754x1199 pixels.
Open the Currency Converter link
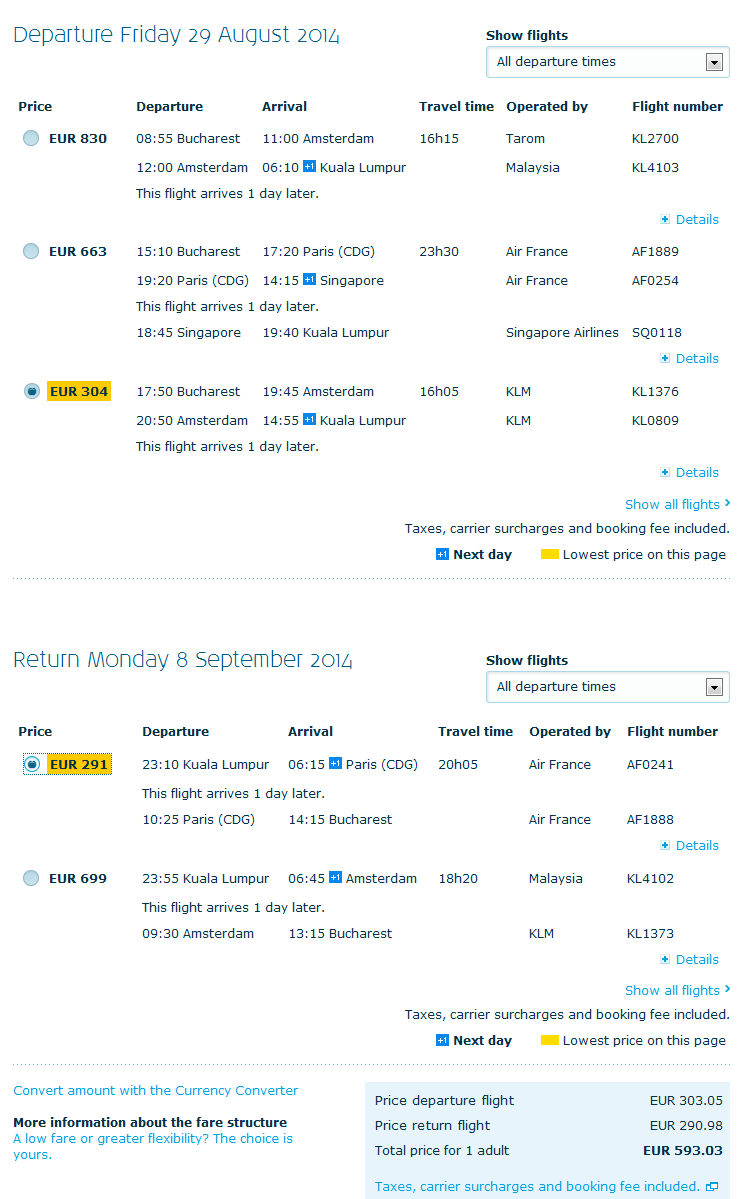point(156,1091)
